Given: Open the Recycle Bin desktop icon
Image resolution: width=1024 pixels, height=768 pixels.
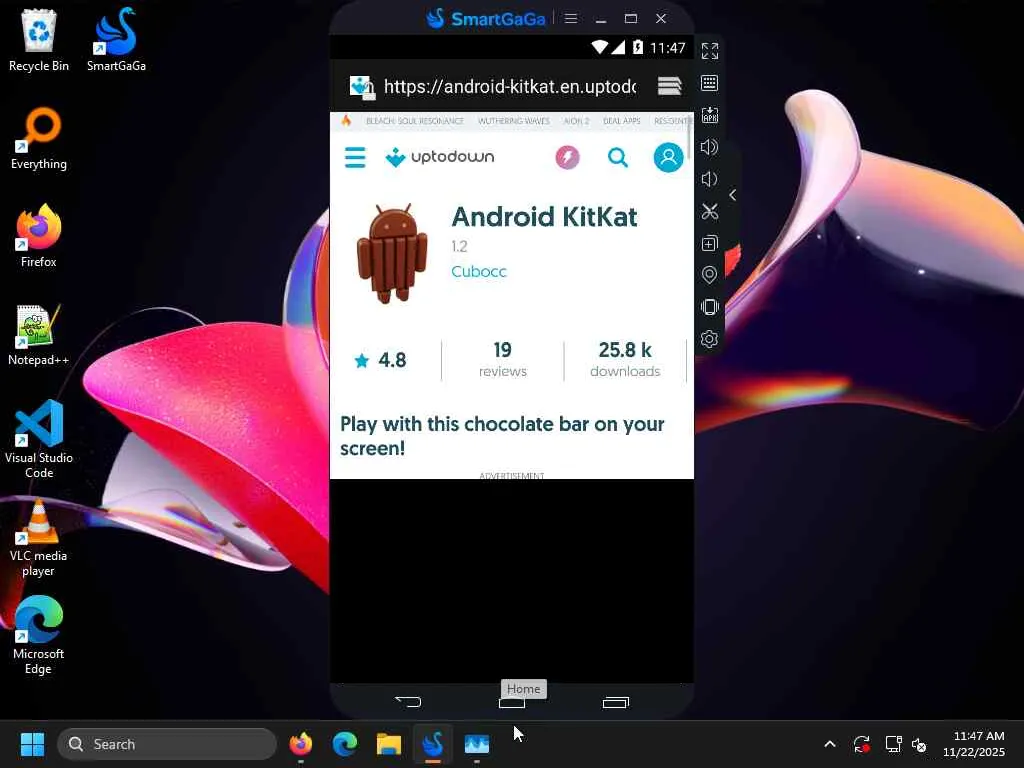Looking at the screenshot, I should coord(39,40).
